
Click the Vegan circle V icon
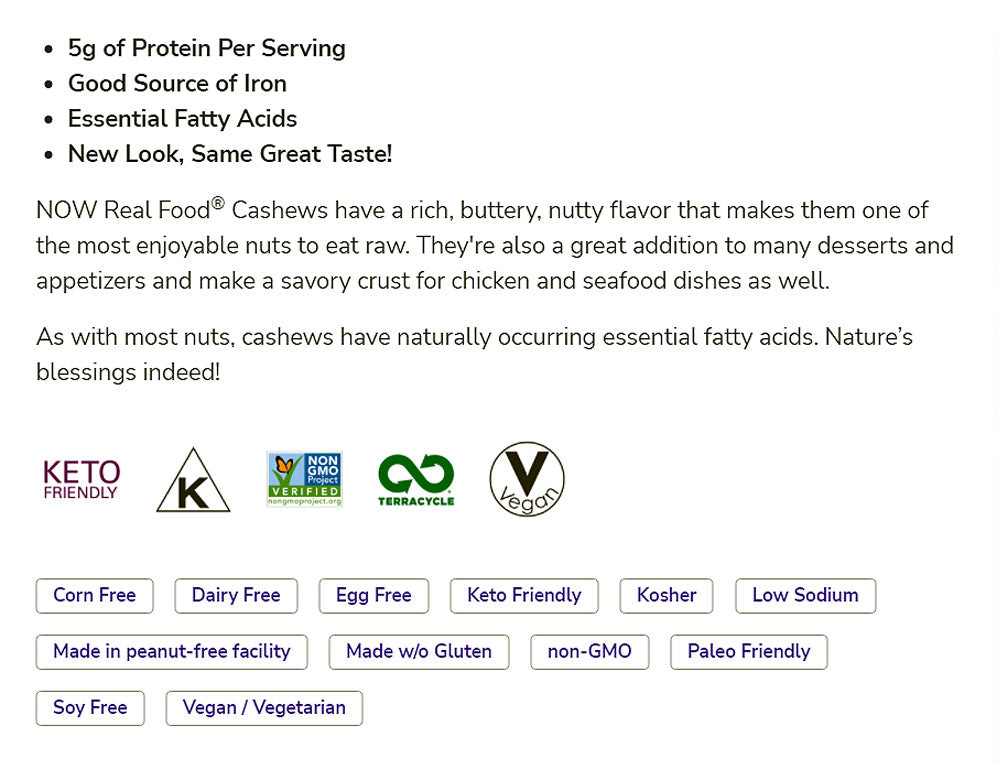pyautogui.click(x=527, y=480)
